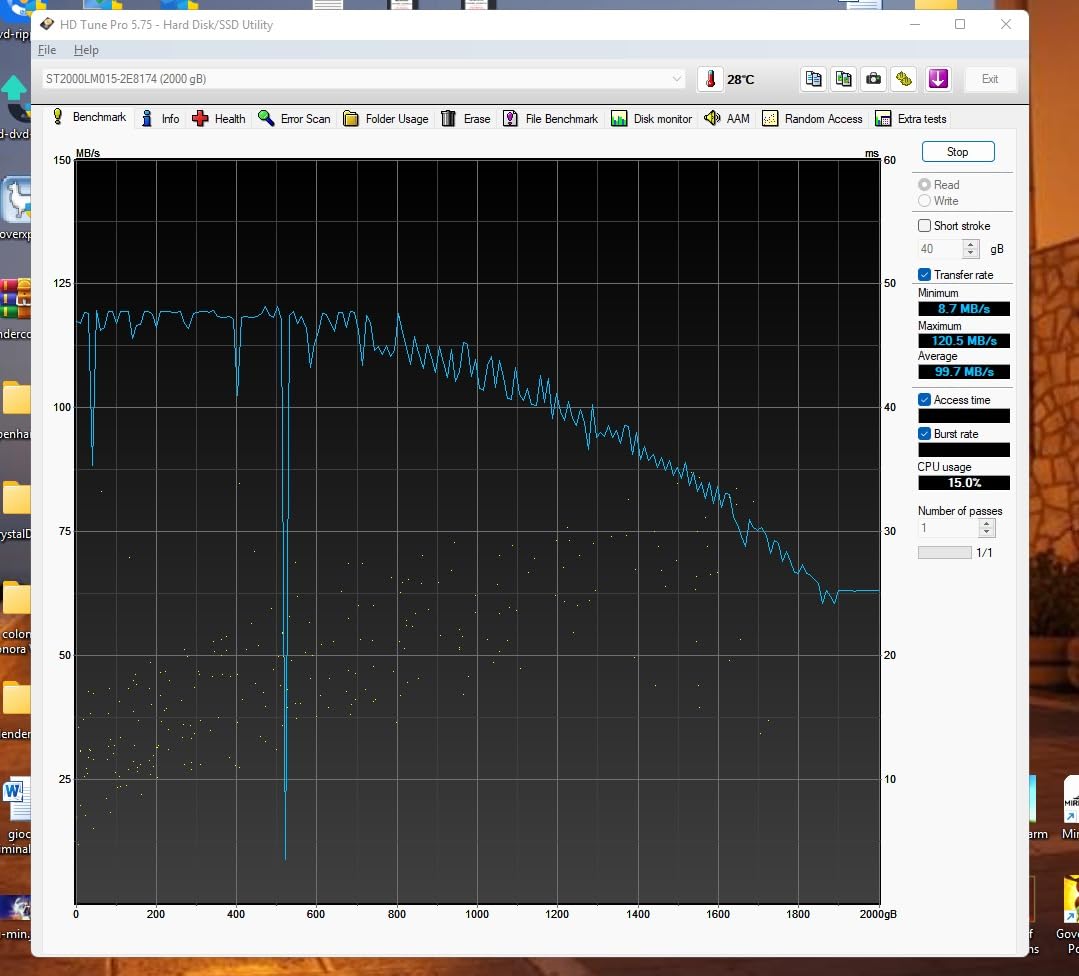This screenshot has width=1079, height=976.
Task: Click the Word document icon on desktop
Action: click(16, 799)
